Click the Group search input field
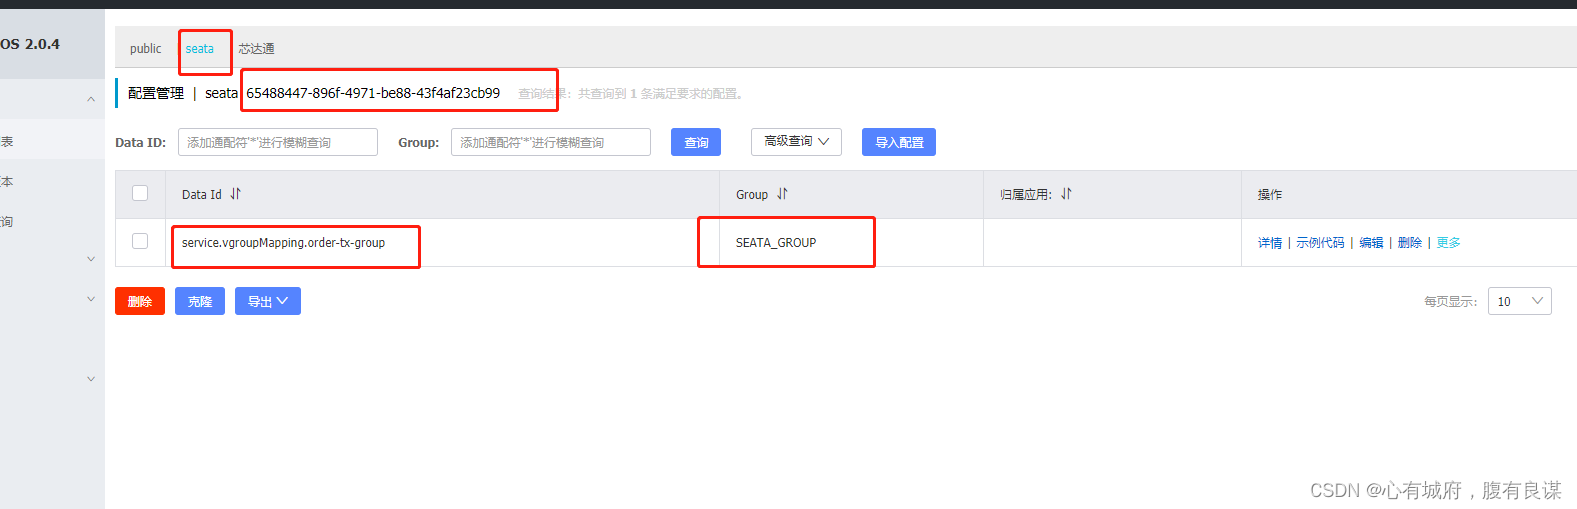 pyautogui.click(x=551, y=142)
